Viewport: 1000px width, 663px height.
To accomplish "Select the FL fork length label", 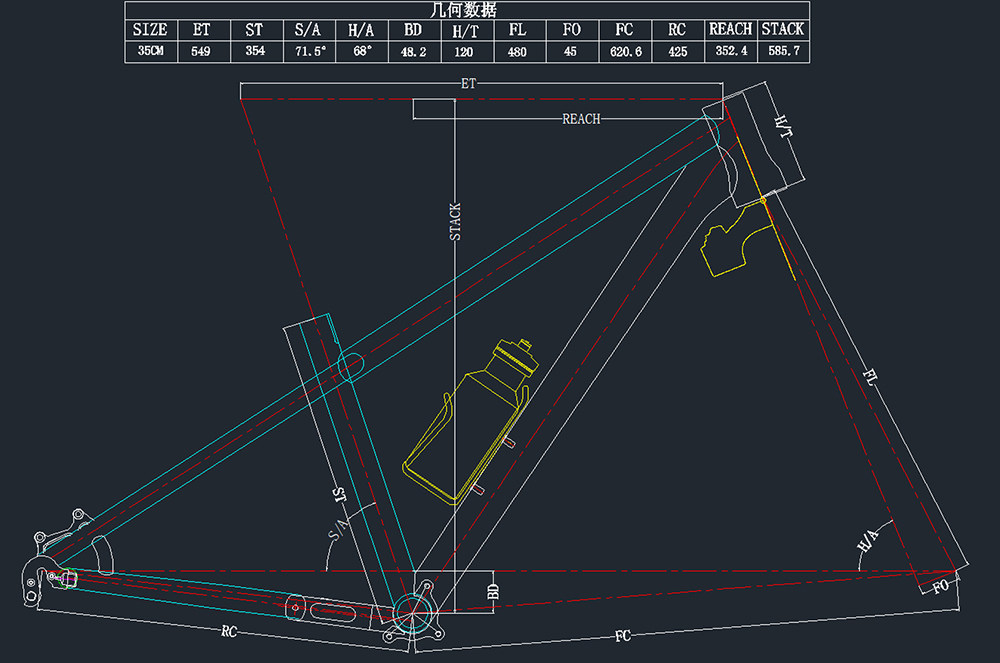I will tap(870, 376).
